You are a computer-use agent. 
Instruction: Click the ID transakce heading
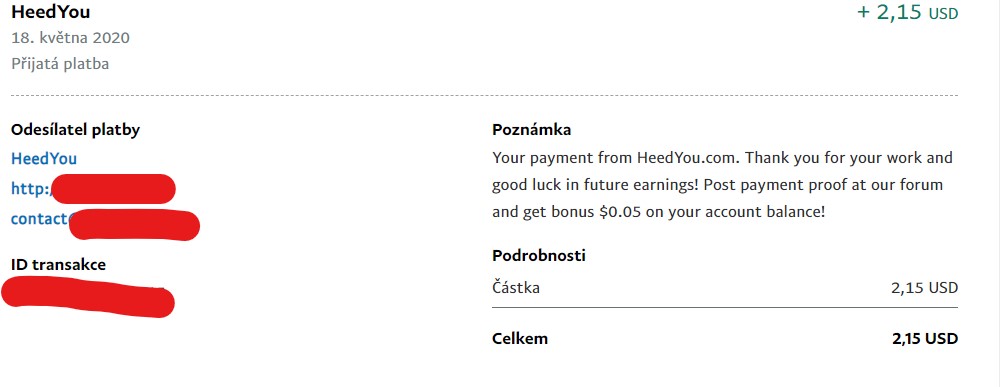[x=58, y=264]
